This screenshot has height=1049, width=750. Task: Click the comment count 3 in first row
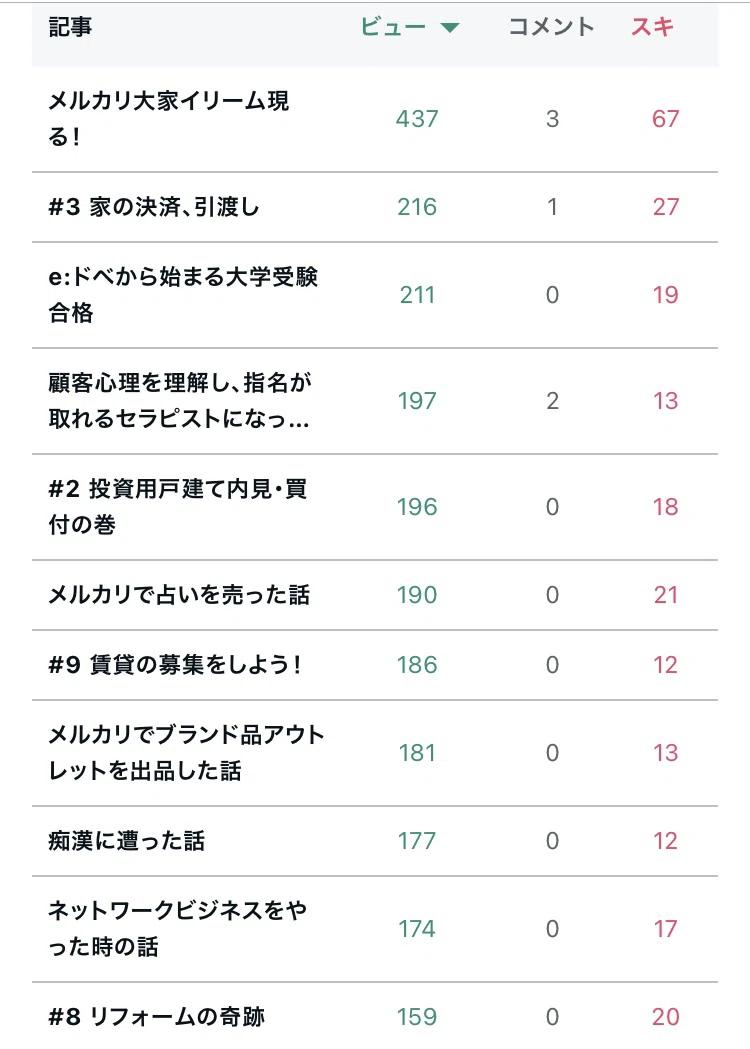[x=552, y=118]
